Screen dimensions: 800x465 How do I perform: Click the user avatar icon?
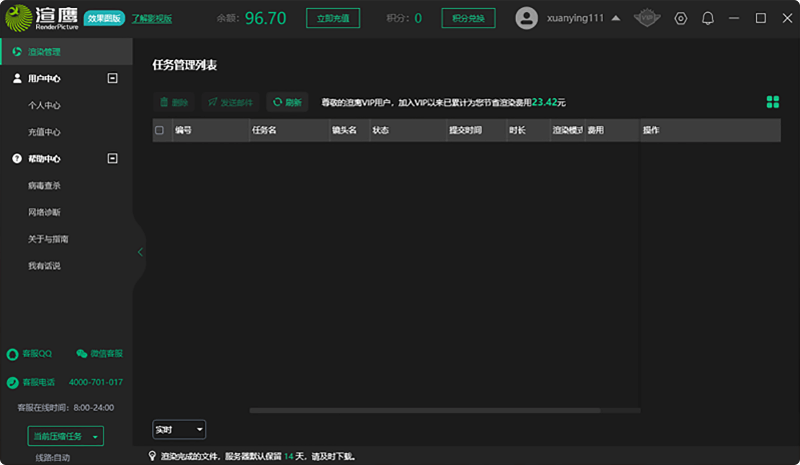[x=527, y=18]
